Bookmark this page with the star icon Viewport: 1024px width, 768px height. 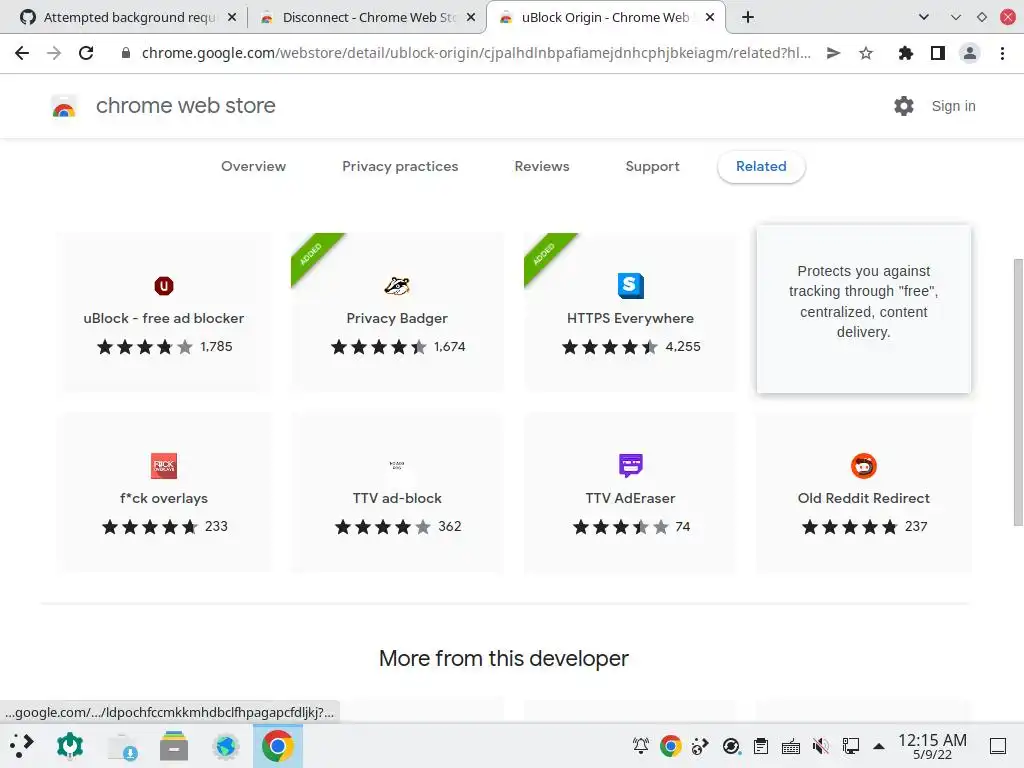[866, 53]
